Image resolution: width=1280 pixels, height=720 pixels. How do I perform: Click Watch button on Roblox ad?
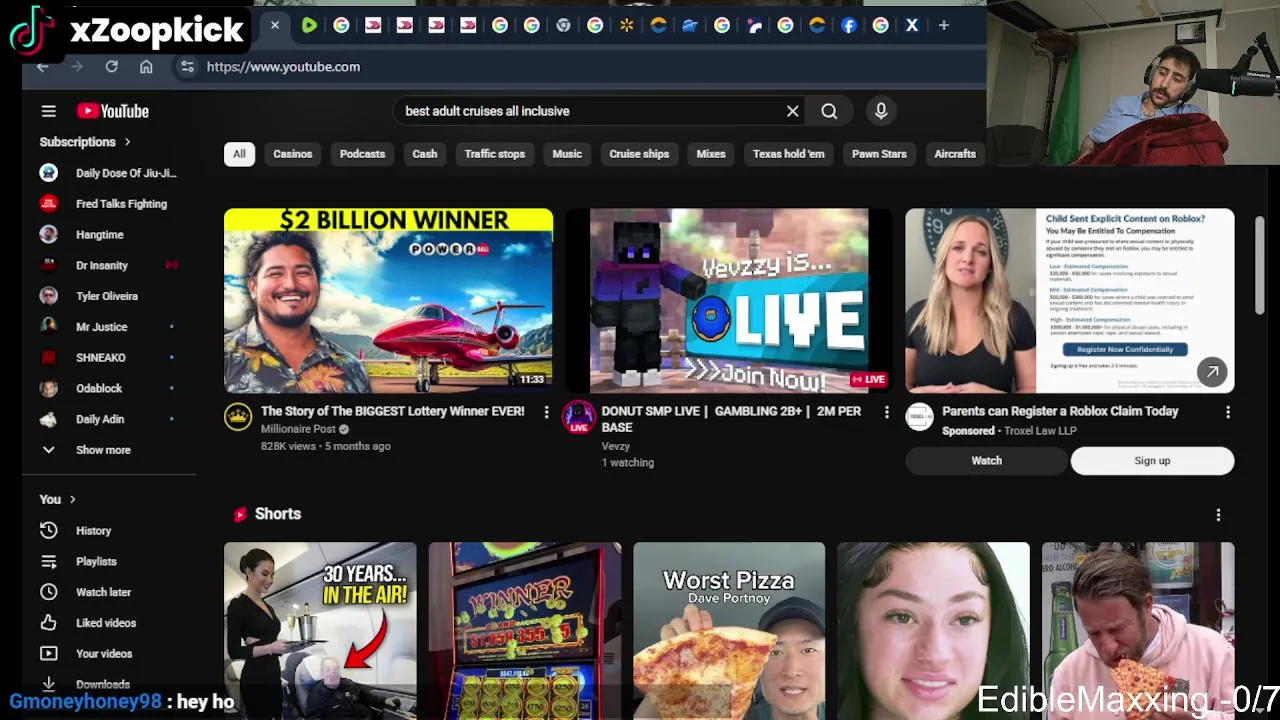[x=987, y=461]
